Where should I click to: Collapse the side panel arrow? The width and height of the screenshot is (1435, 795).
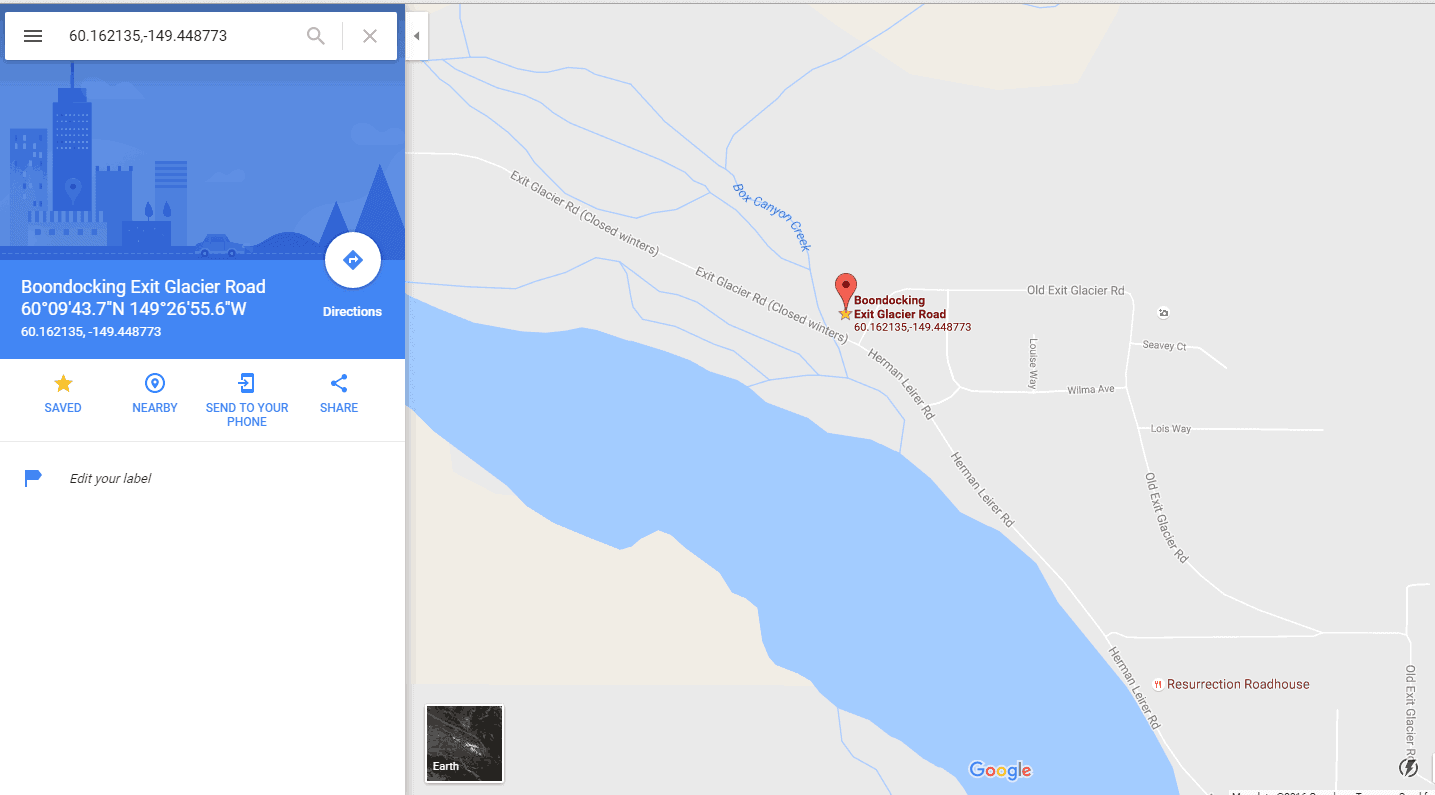pos(417,36)
